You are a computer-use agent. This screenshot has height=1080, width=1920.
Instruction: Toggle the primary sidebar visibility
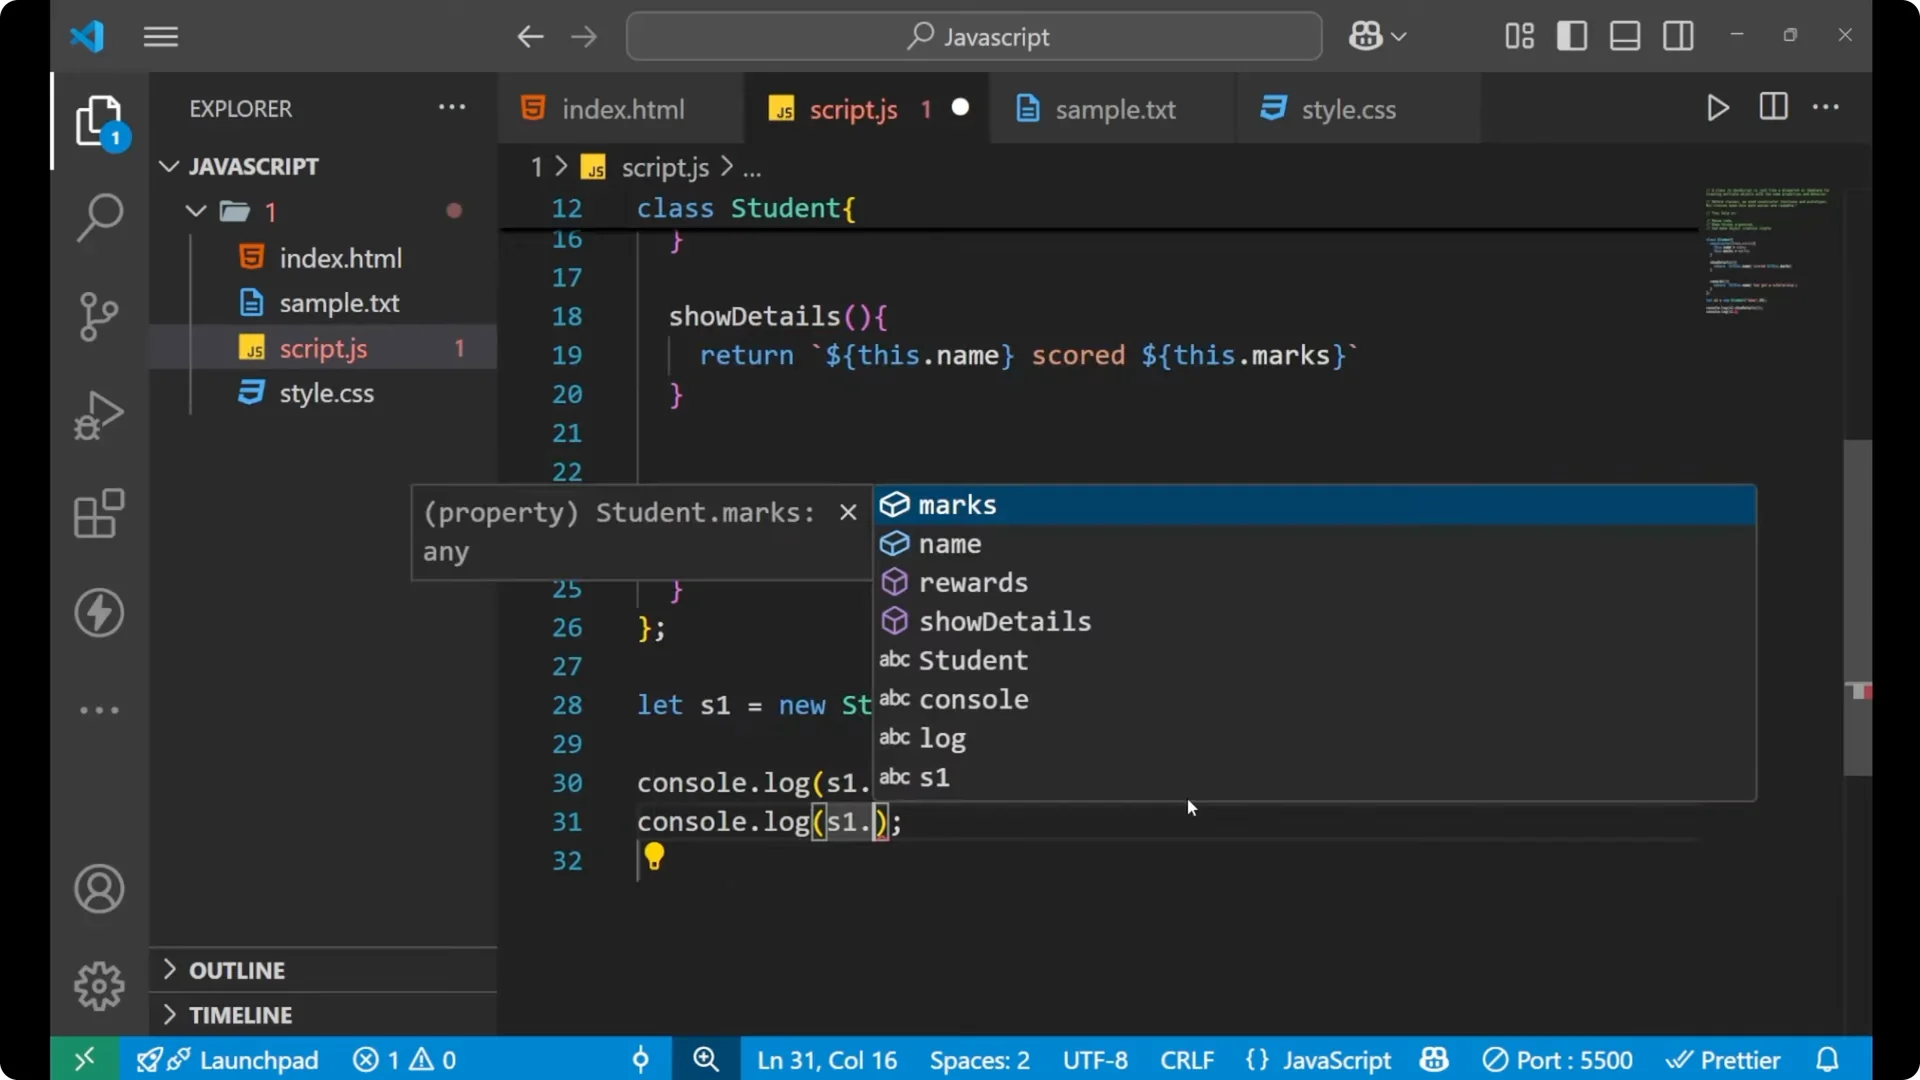coord(1571,35)
